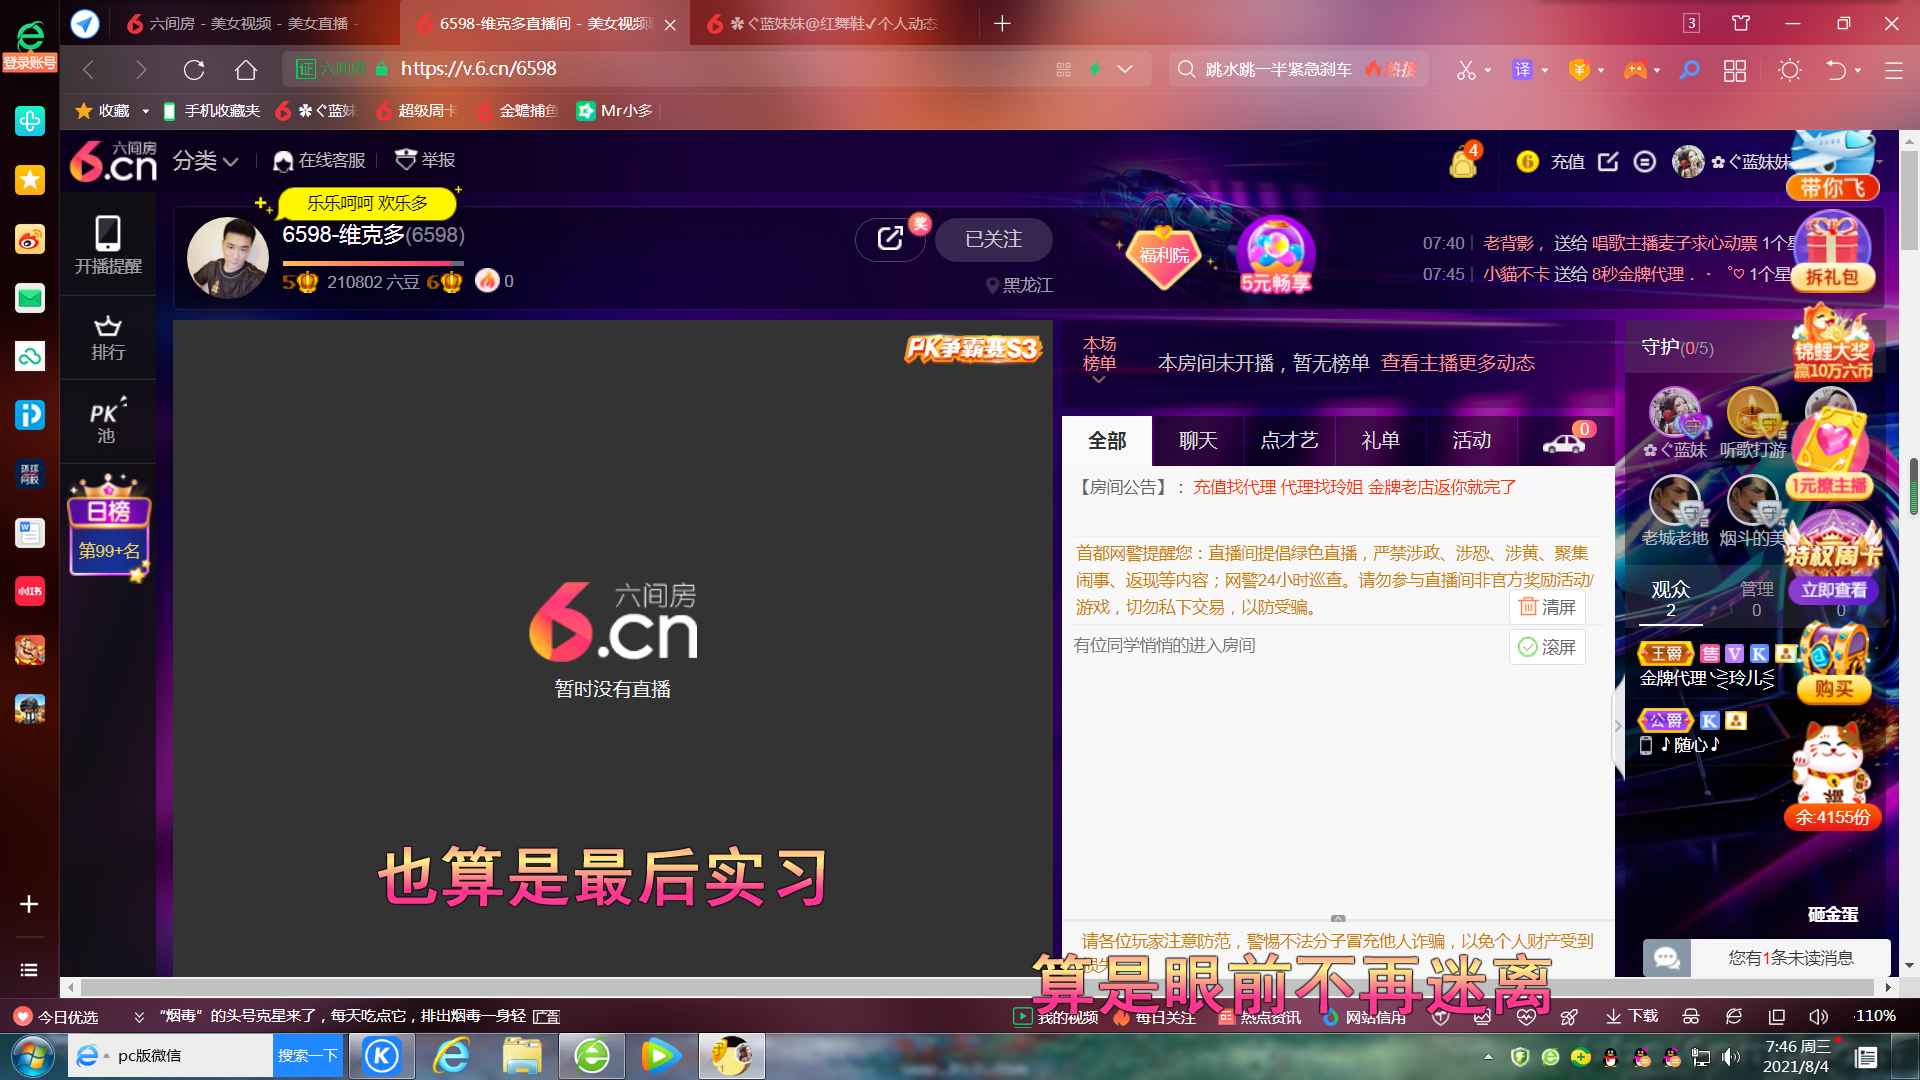Expand the 收藏 bookmarks dropdown
This screenshot has height=1080, width=1920.
[x=146, y=111]
